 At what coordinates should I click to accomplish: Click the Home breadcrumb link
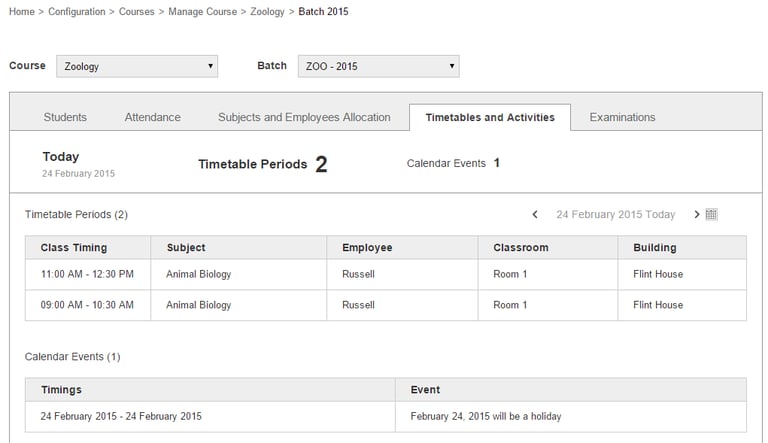tap(21, 12)
